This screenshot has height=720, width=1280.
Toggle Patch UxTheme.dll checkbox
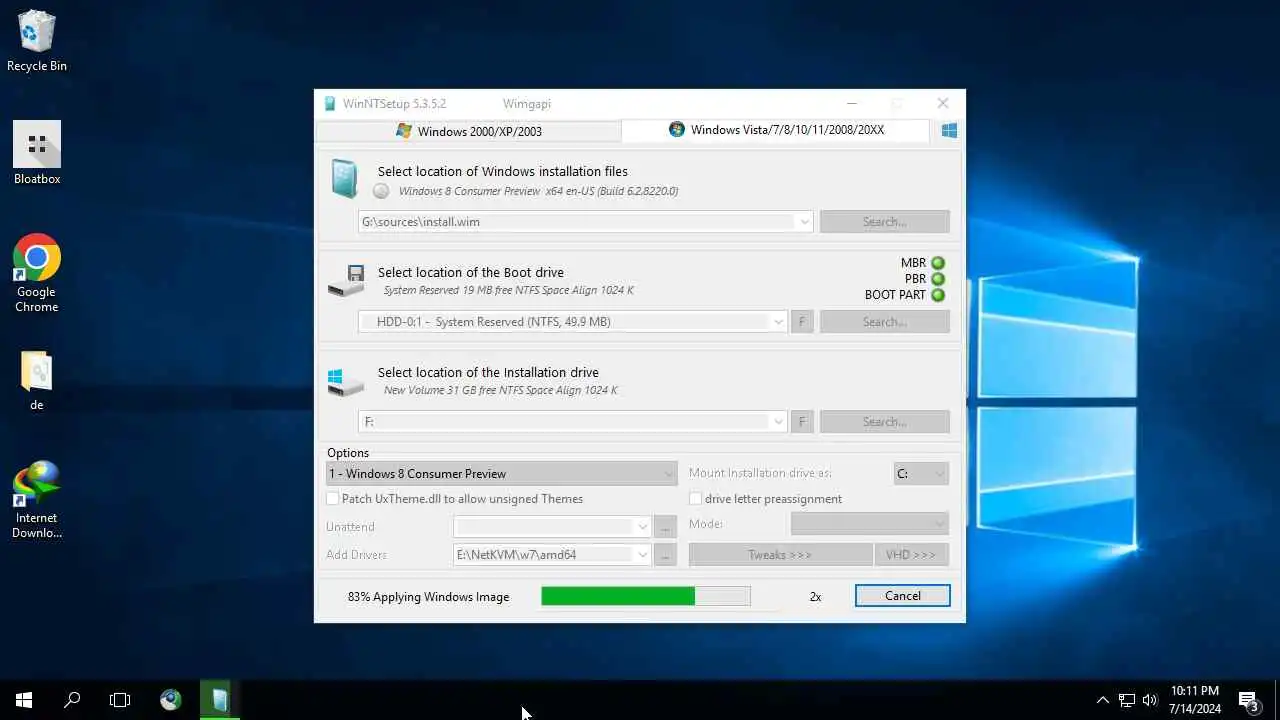coord(333,499)
